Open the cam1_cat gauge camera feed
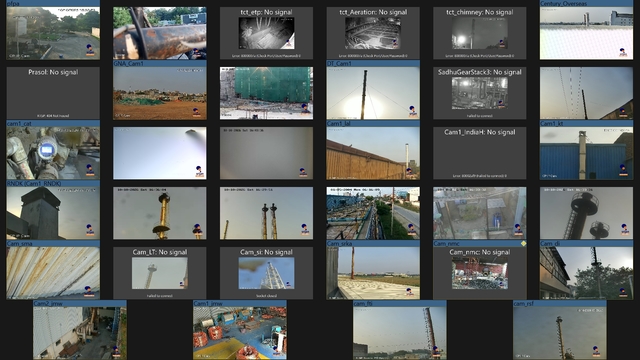The image size is (640, 360). 53,153
